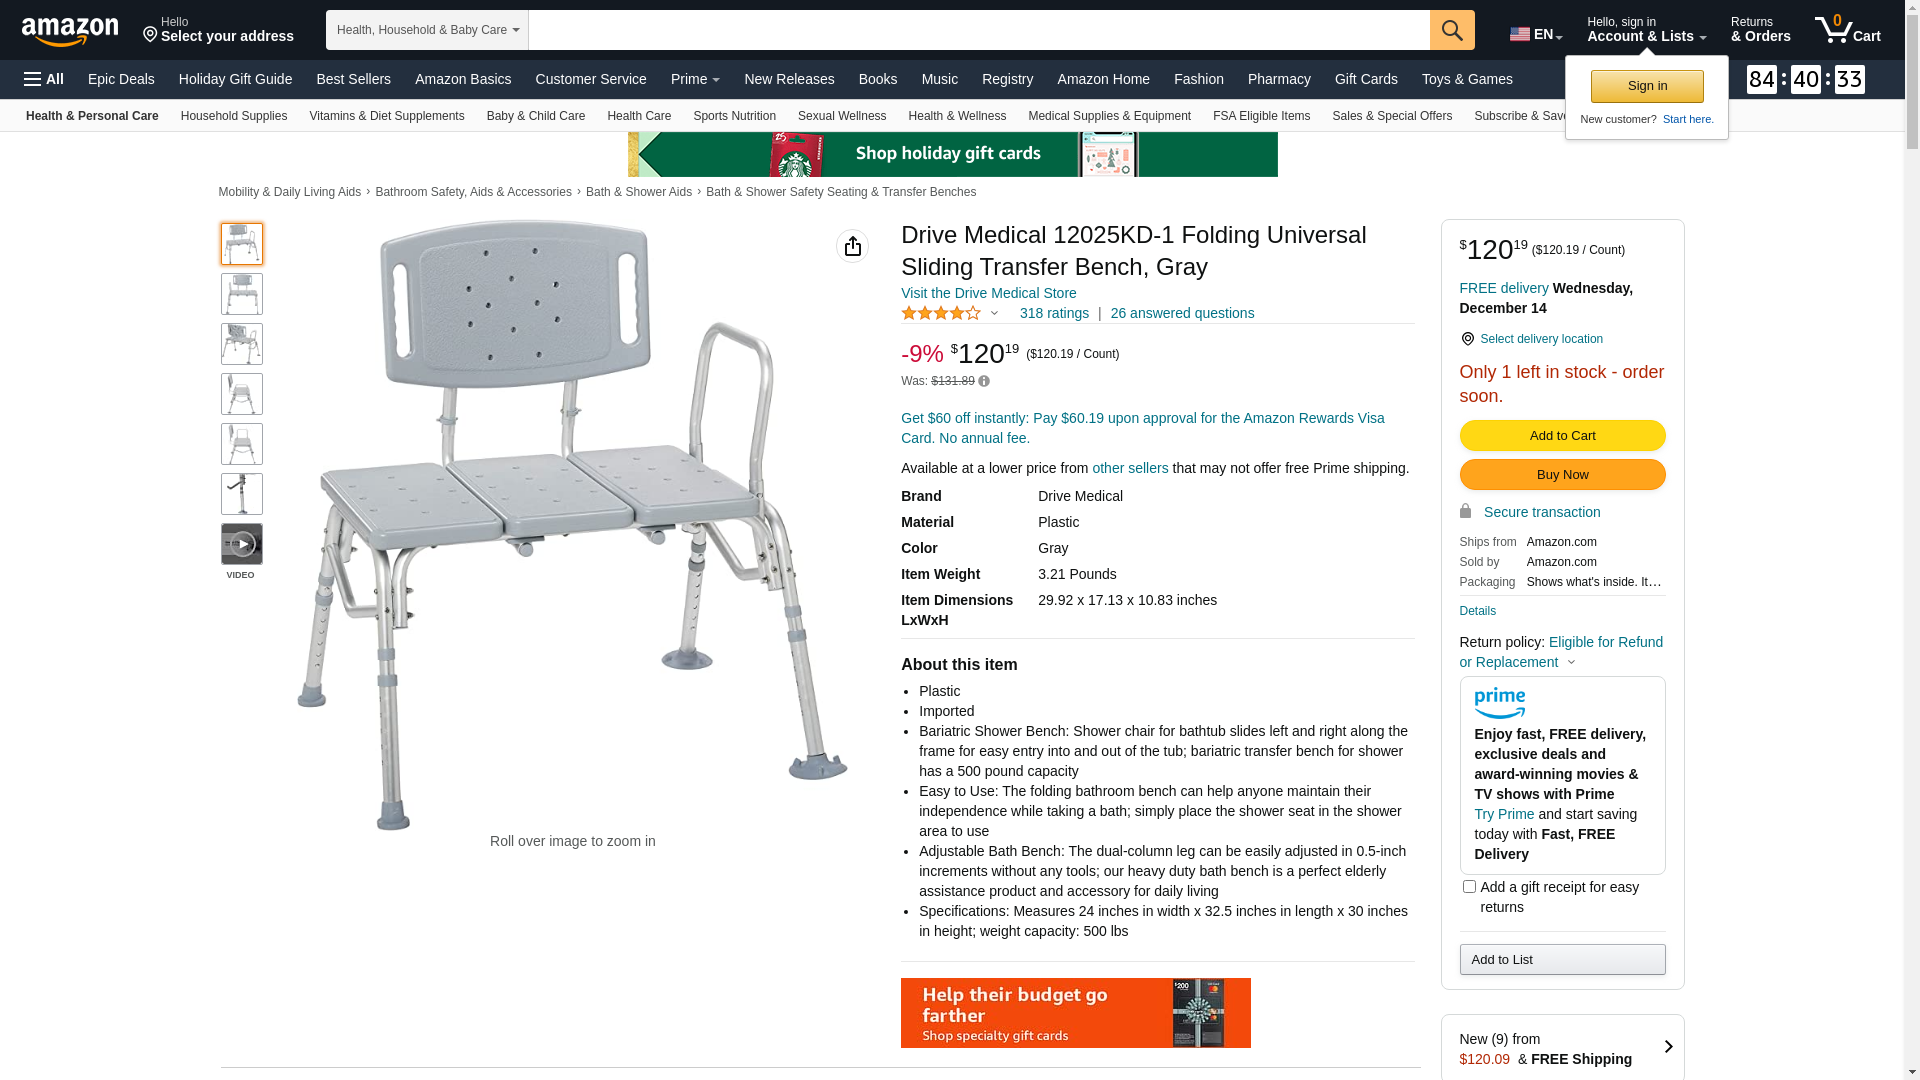Expand the EN language selector
Screen dimensions: 1920x1080
tap(1536, 34)
